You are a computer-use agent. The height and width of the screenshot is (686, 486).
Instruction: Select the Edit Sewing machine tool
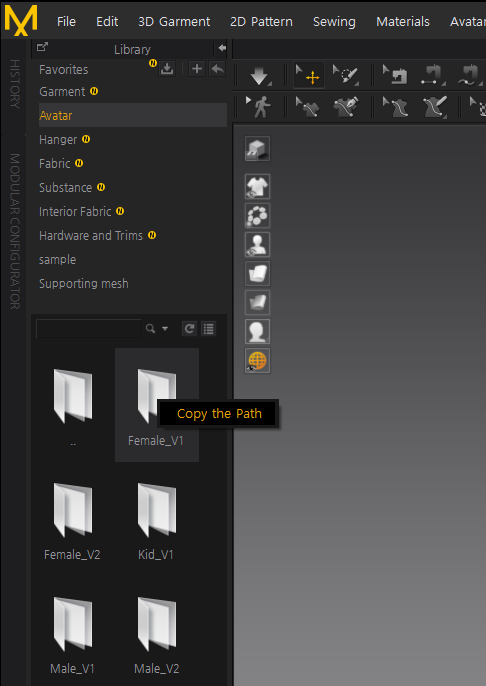[395, 75]
